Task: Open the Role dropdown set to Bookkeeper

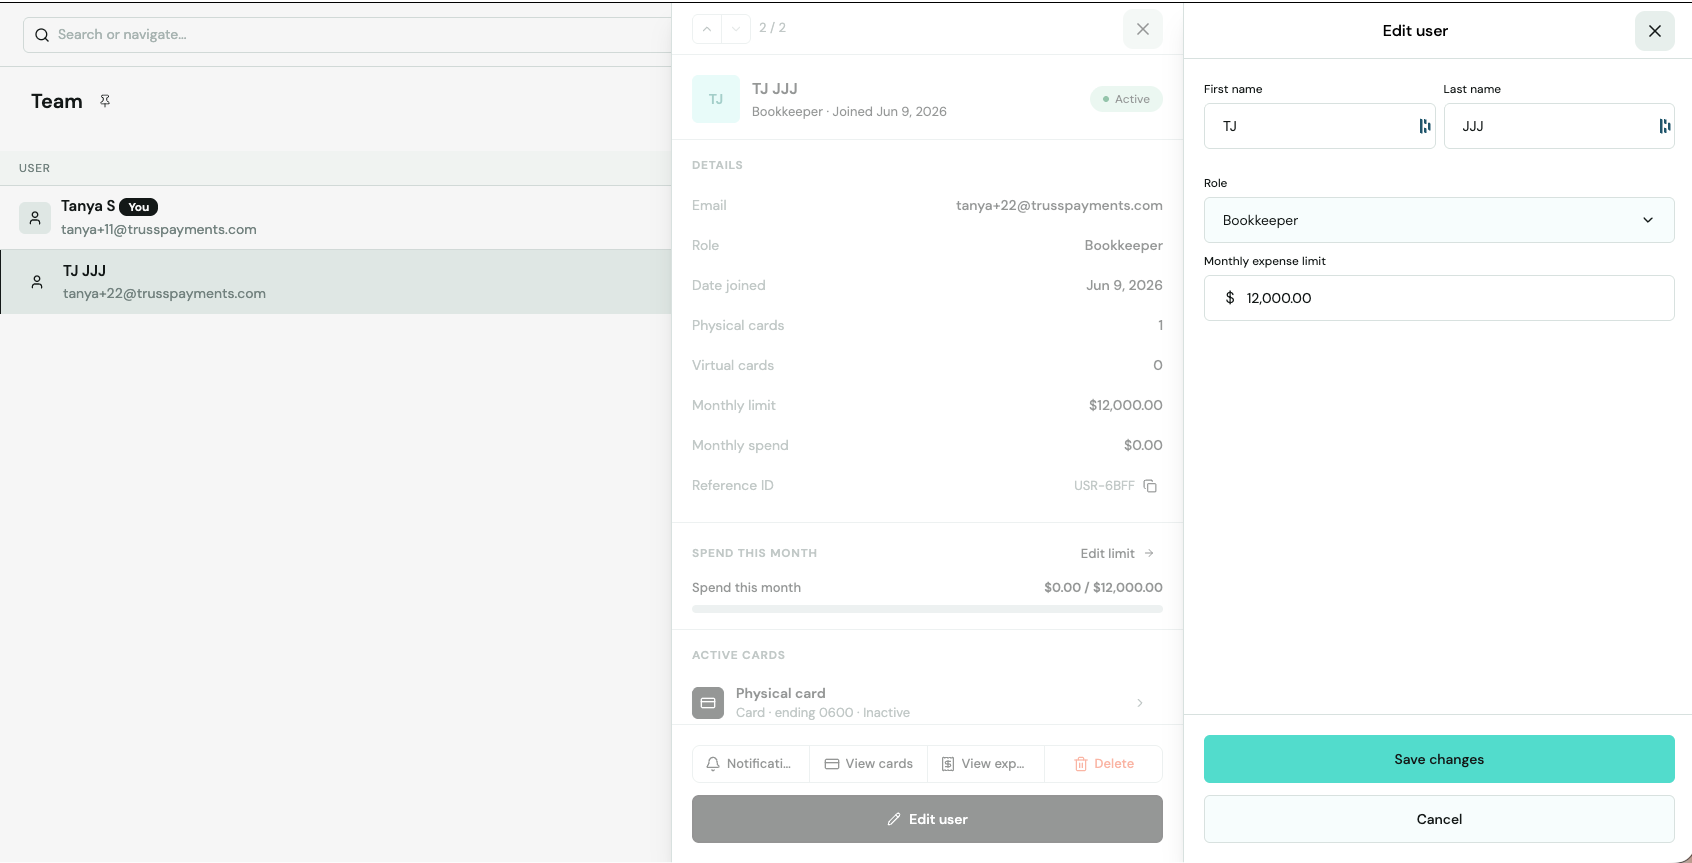Action: pos(1439,220)
